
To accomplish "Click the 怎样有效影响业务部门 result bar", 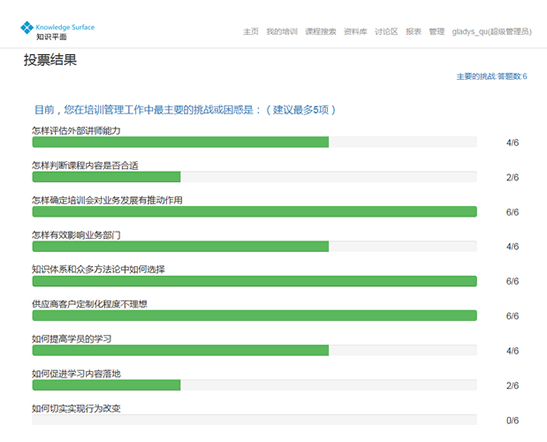I will (255, 246).
